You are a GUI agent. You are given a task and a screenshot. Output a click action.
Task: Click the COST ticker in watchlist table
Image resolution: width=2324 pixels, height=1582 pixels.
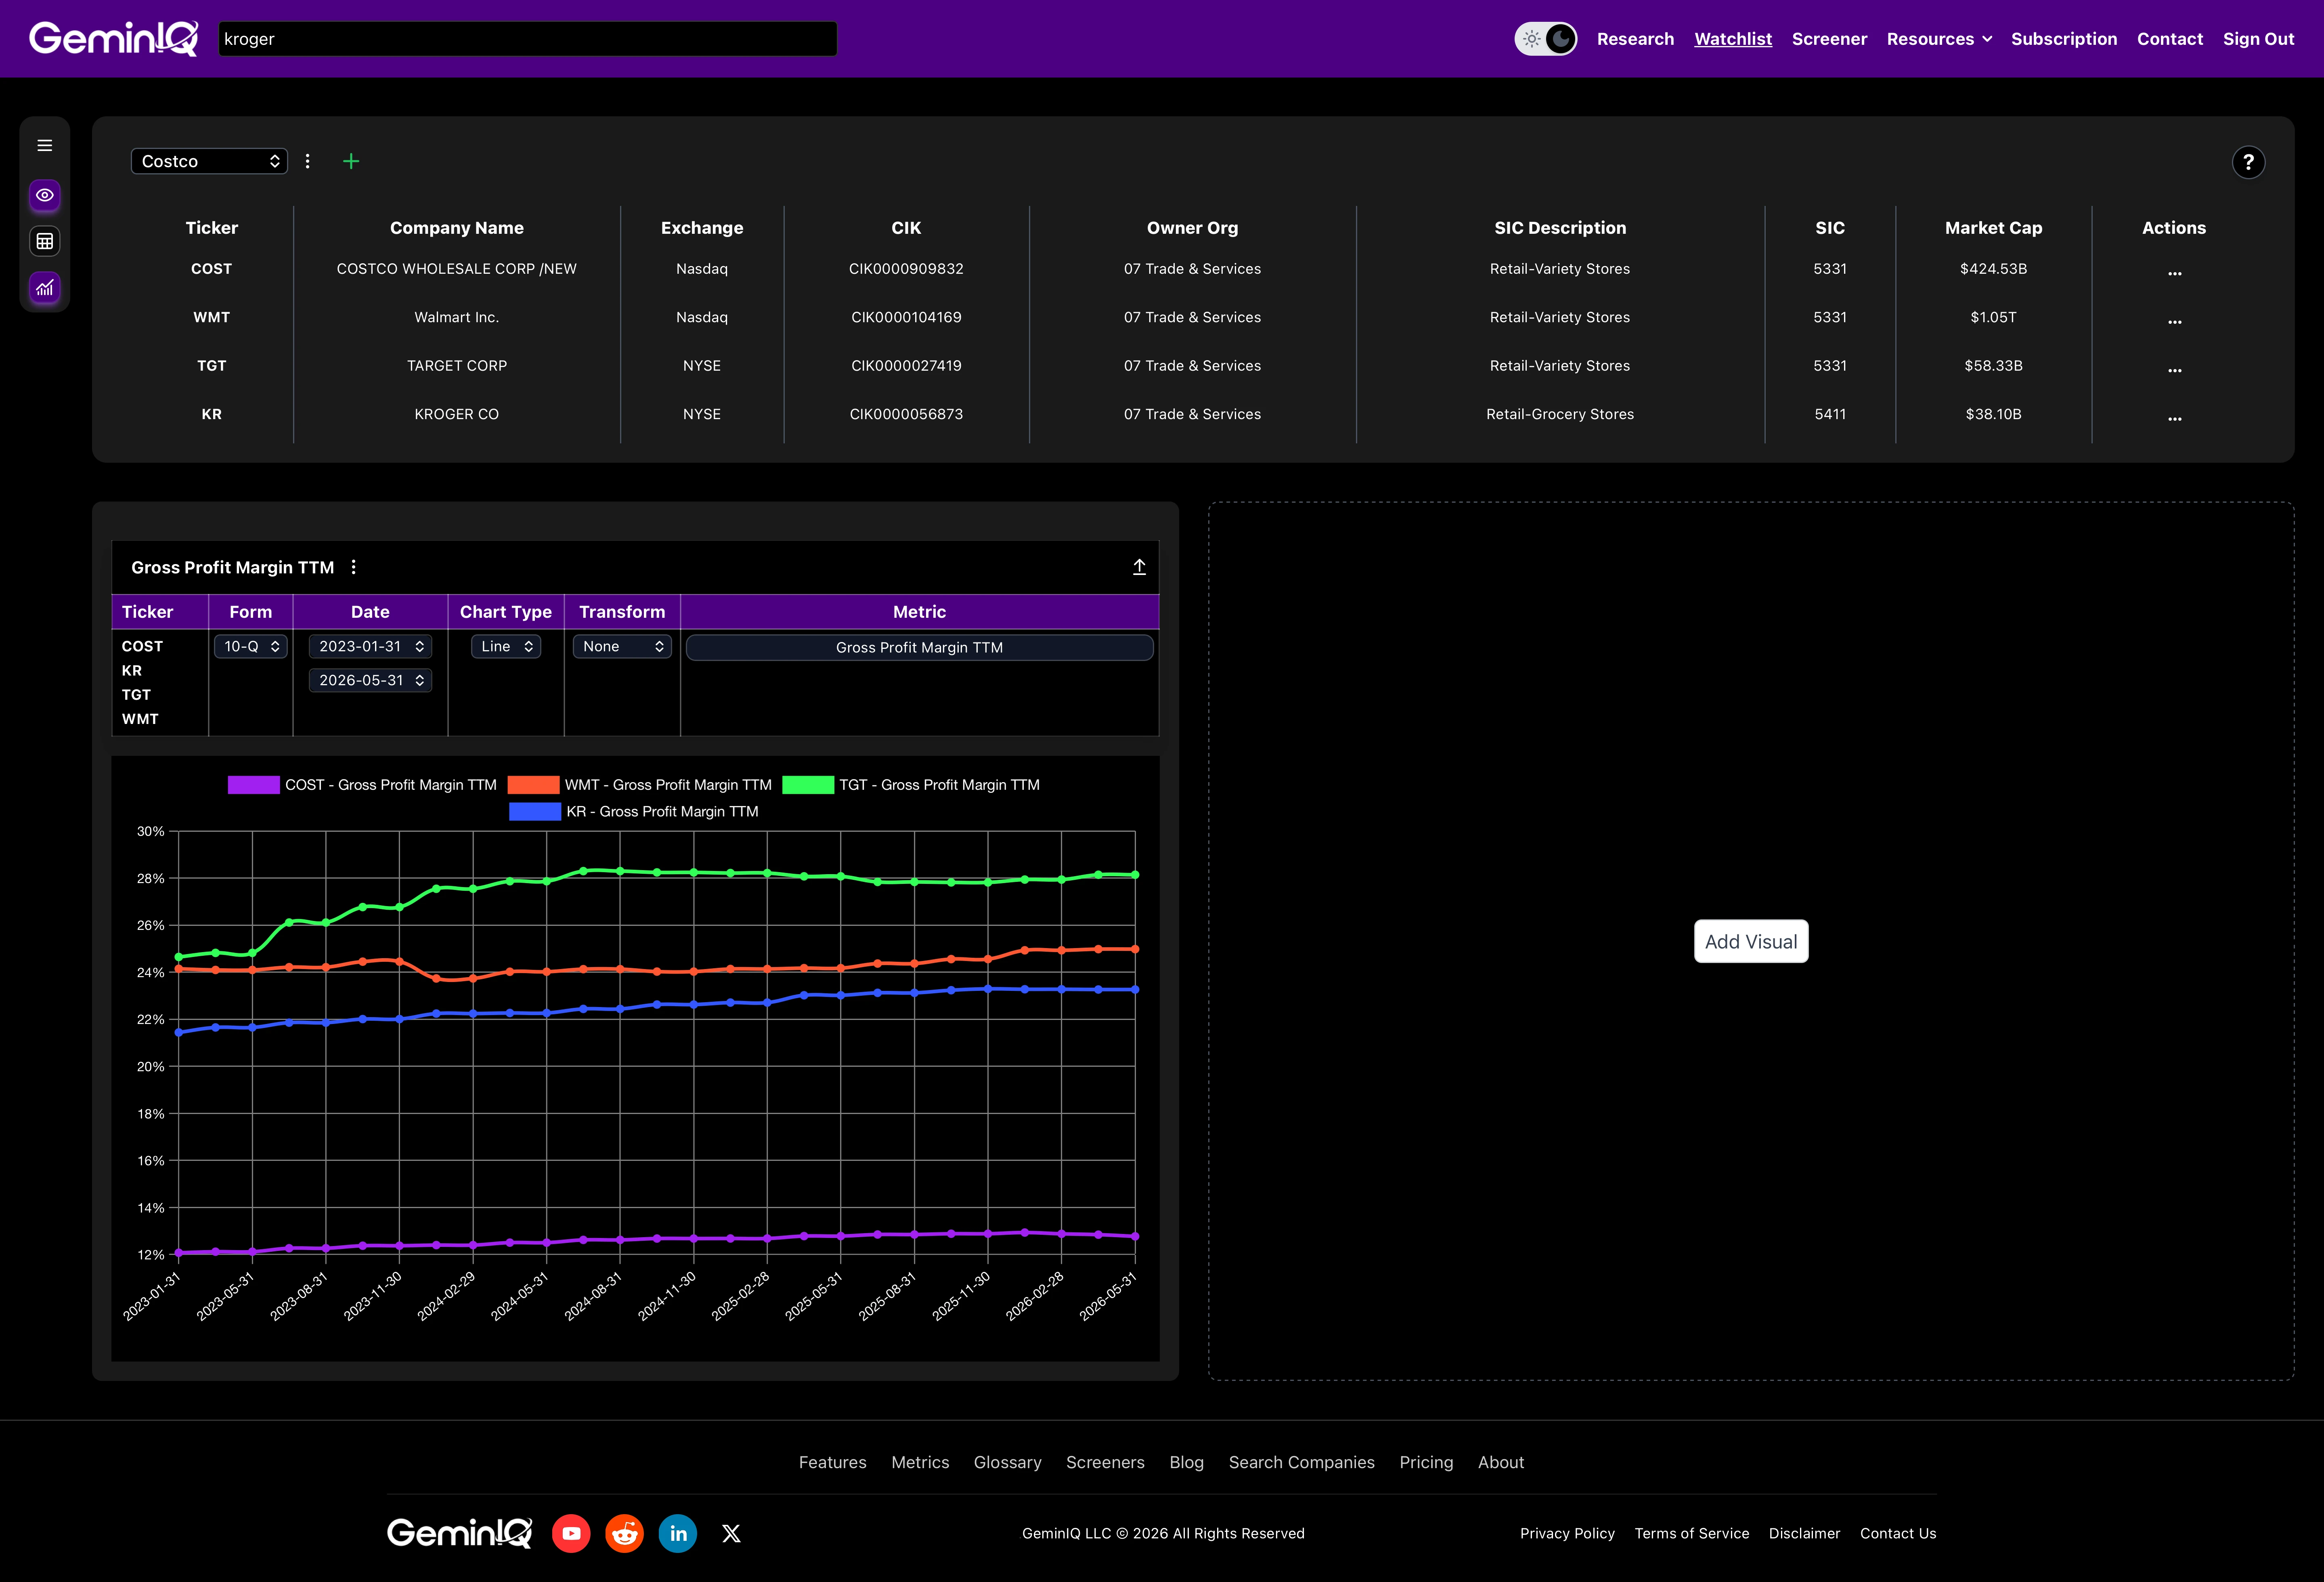212,269
